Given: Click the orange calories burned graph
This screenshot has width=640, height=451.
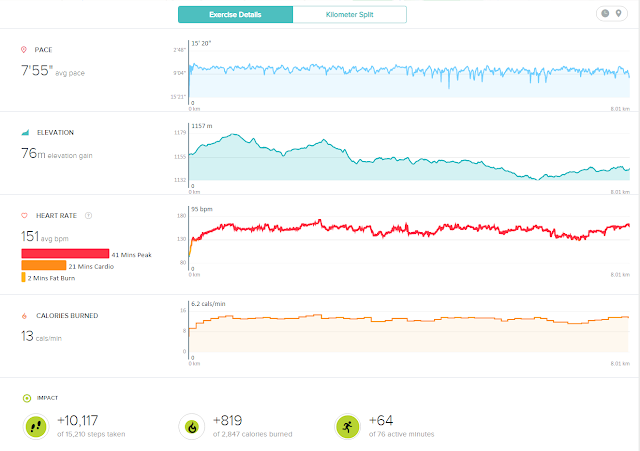Looking at the screenshot, I should click(408, 335).
